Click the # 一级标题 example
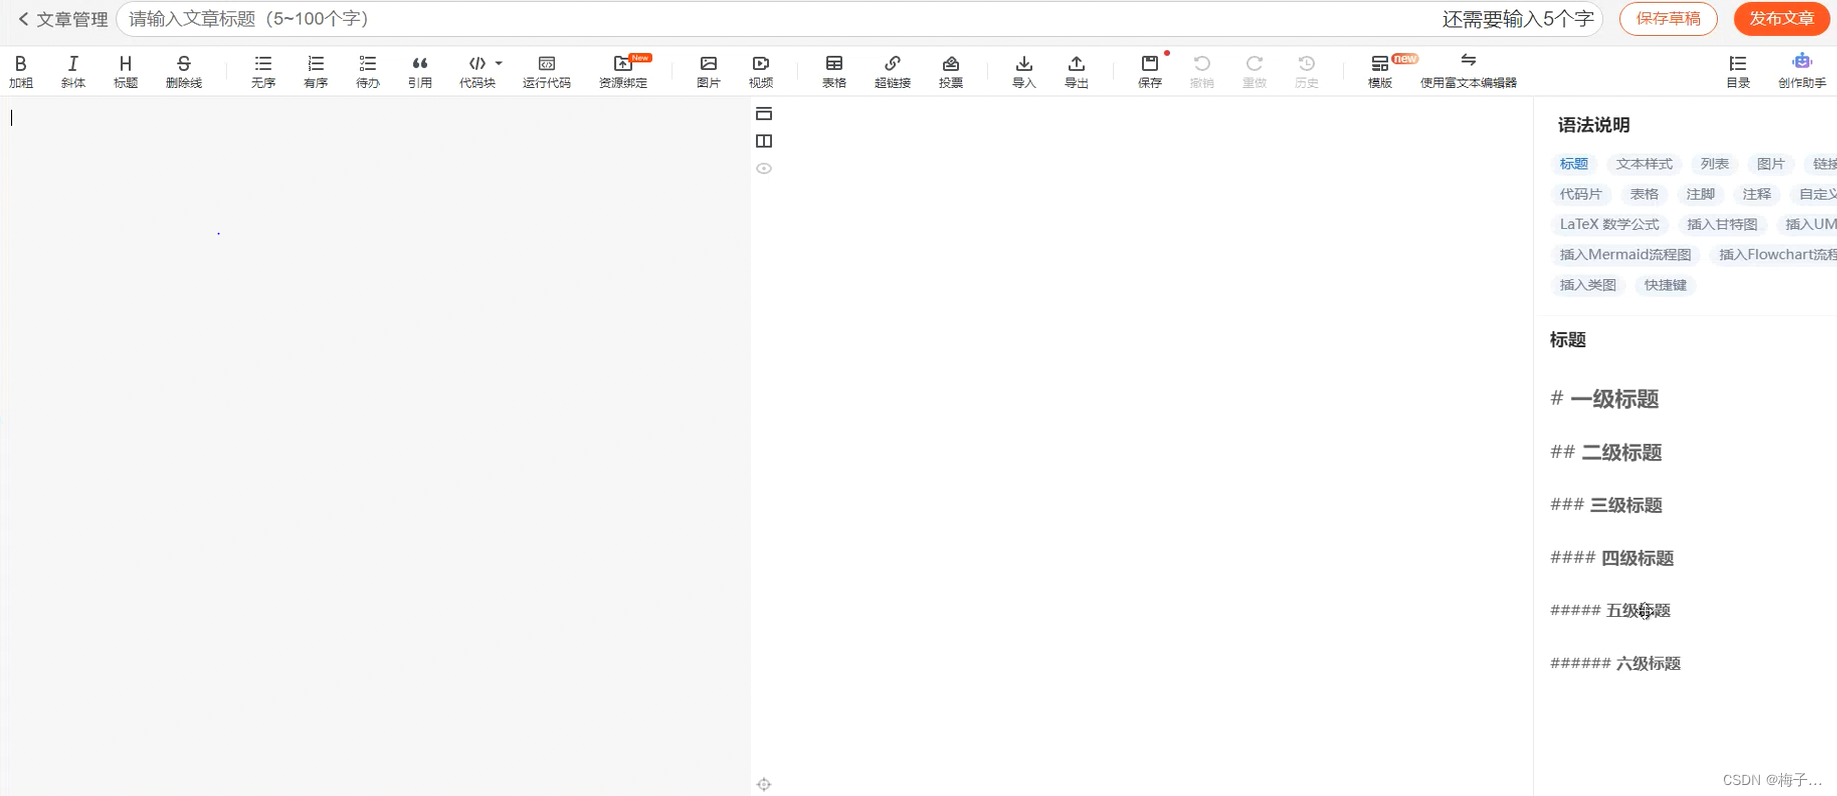Viewport: 1837px width, 796px height. tap(1604, 399)
